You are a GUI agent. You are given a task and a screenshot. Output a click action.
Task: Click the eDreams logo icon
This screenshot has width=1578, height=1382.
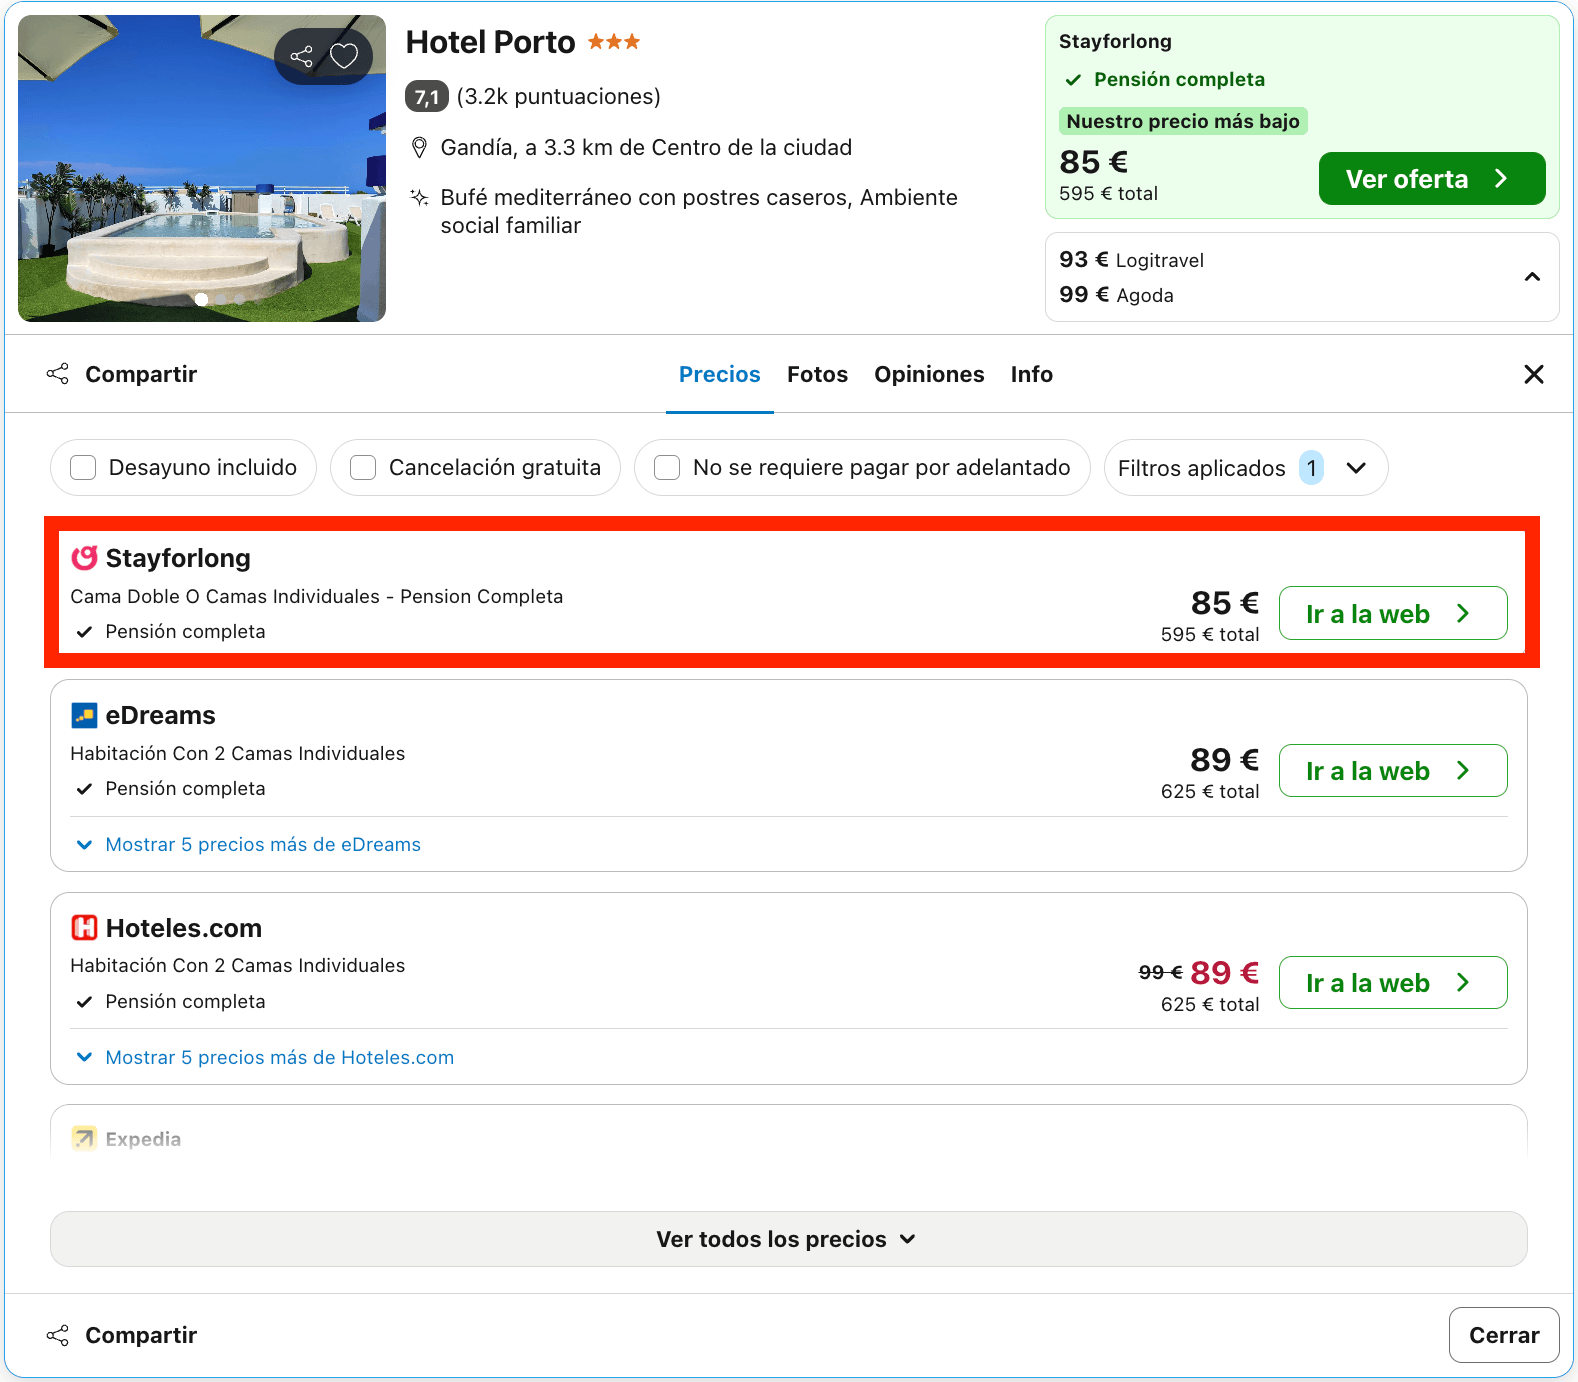pos(85,715)
